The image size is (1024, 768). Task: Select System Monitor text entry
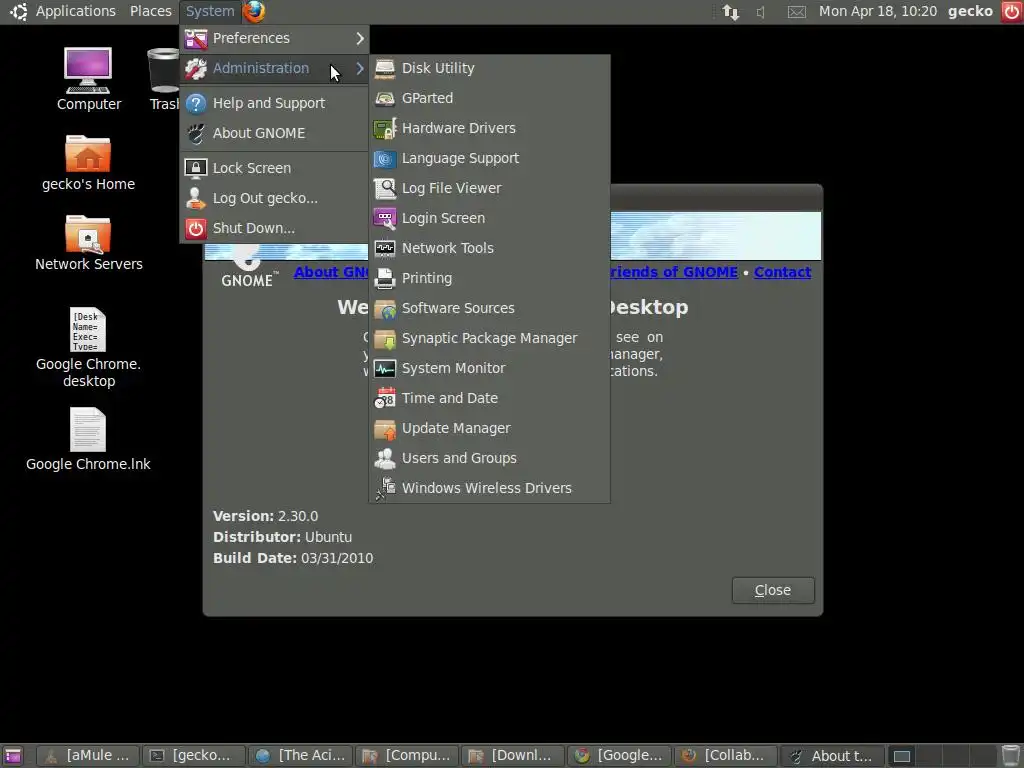pos(453,368)
